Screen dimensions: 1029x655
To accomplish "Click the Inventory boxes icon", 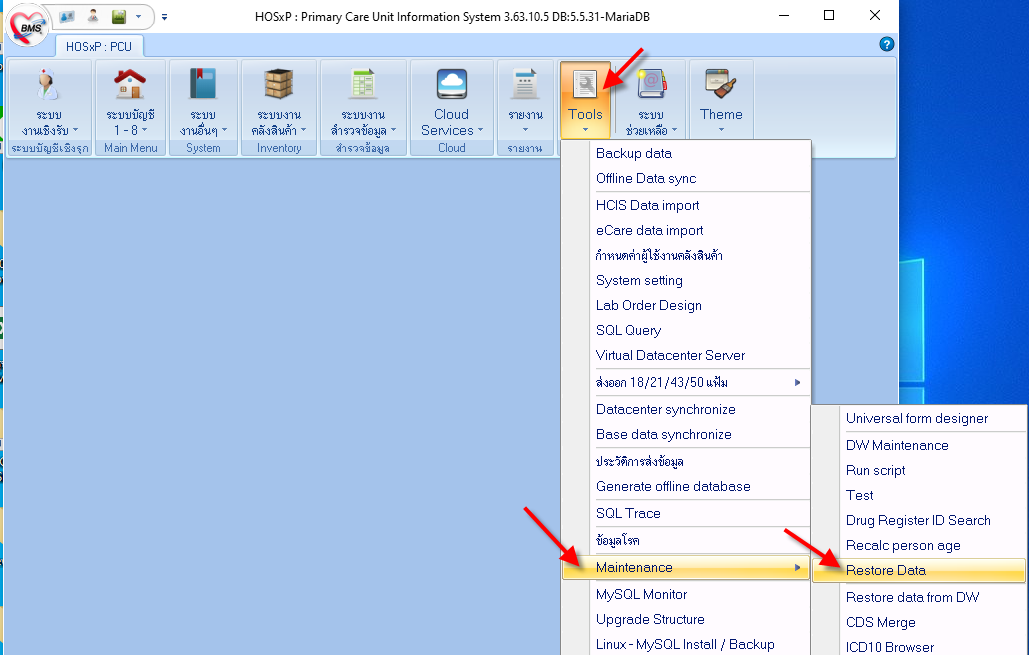I will pos(278,84).
